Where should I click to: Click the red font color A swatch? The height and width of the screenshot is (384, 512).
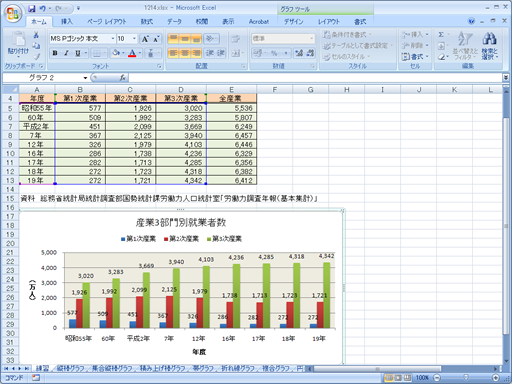132,53
